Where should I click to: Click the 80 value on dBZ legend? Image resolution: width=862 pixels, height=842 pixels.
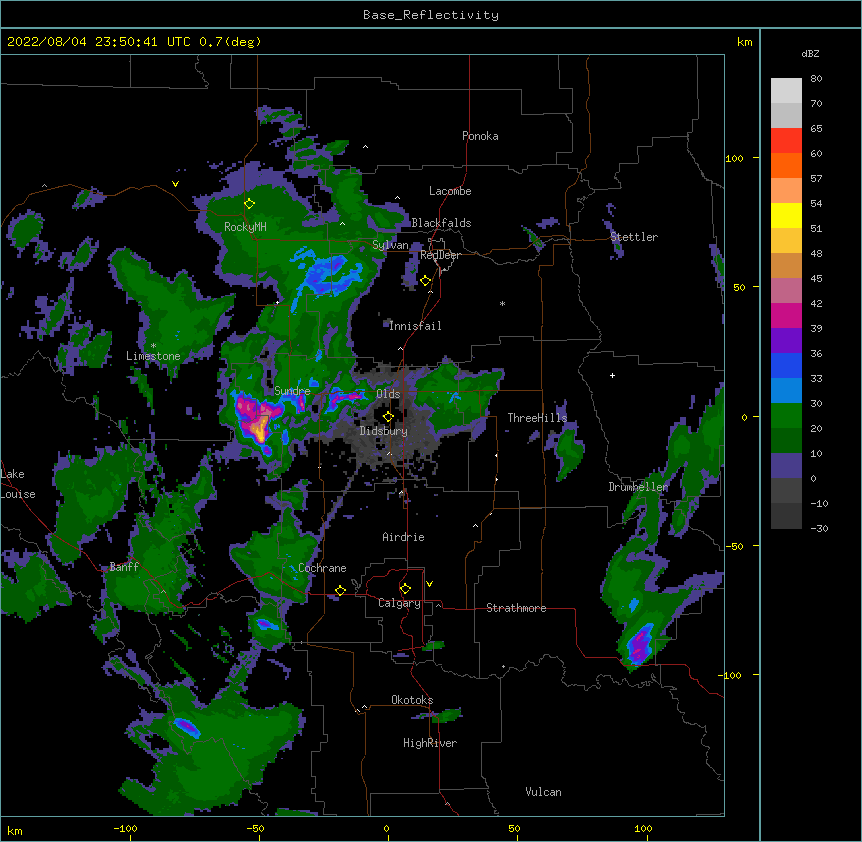(x=816, y=79)
